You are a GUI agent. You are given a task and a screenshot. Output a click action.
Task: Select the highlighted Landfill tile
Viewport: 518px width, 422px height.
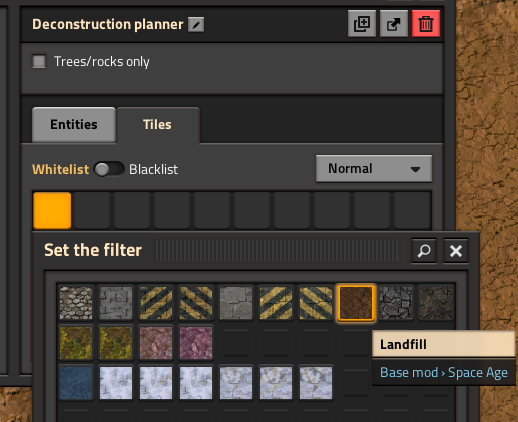pyautogui.click(x=356, y=303)
